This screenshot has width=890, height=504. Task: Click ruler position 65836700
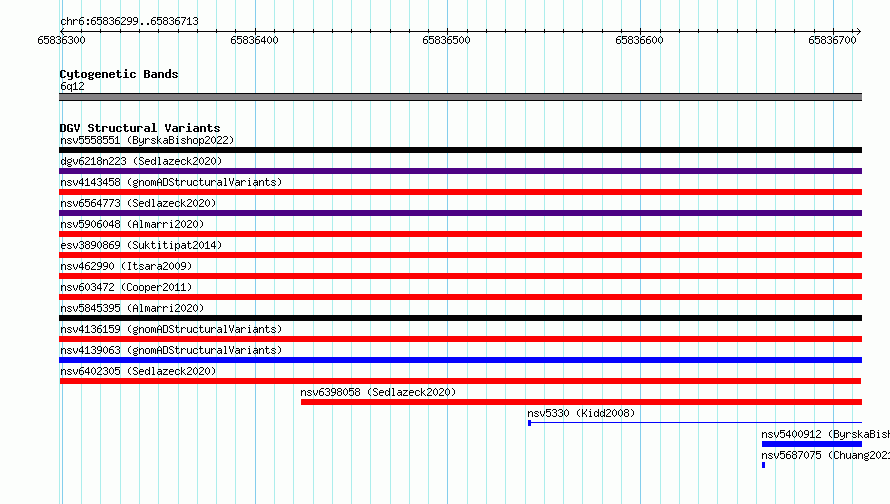832,40
